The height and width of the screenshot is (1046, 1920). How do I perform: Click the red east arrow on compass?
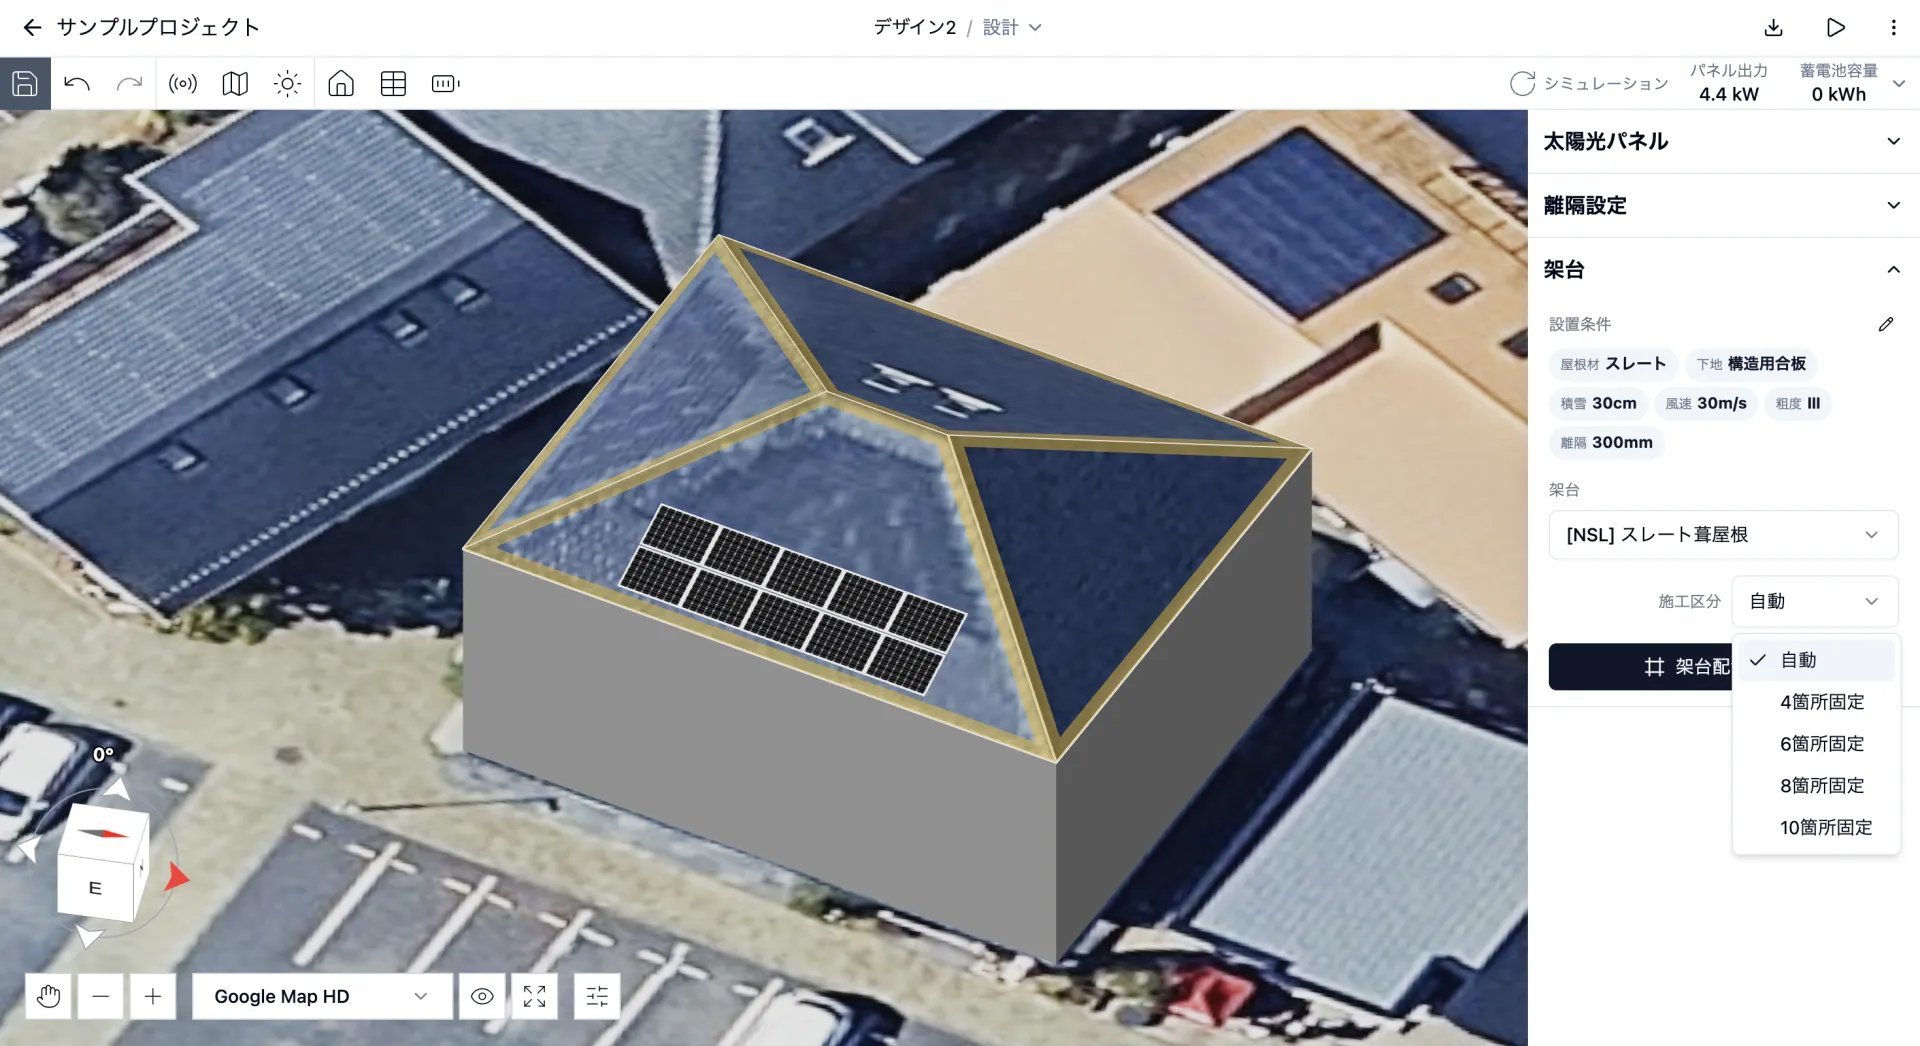[x=176, y=877]
